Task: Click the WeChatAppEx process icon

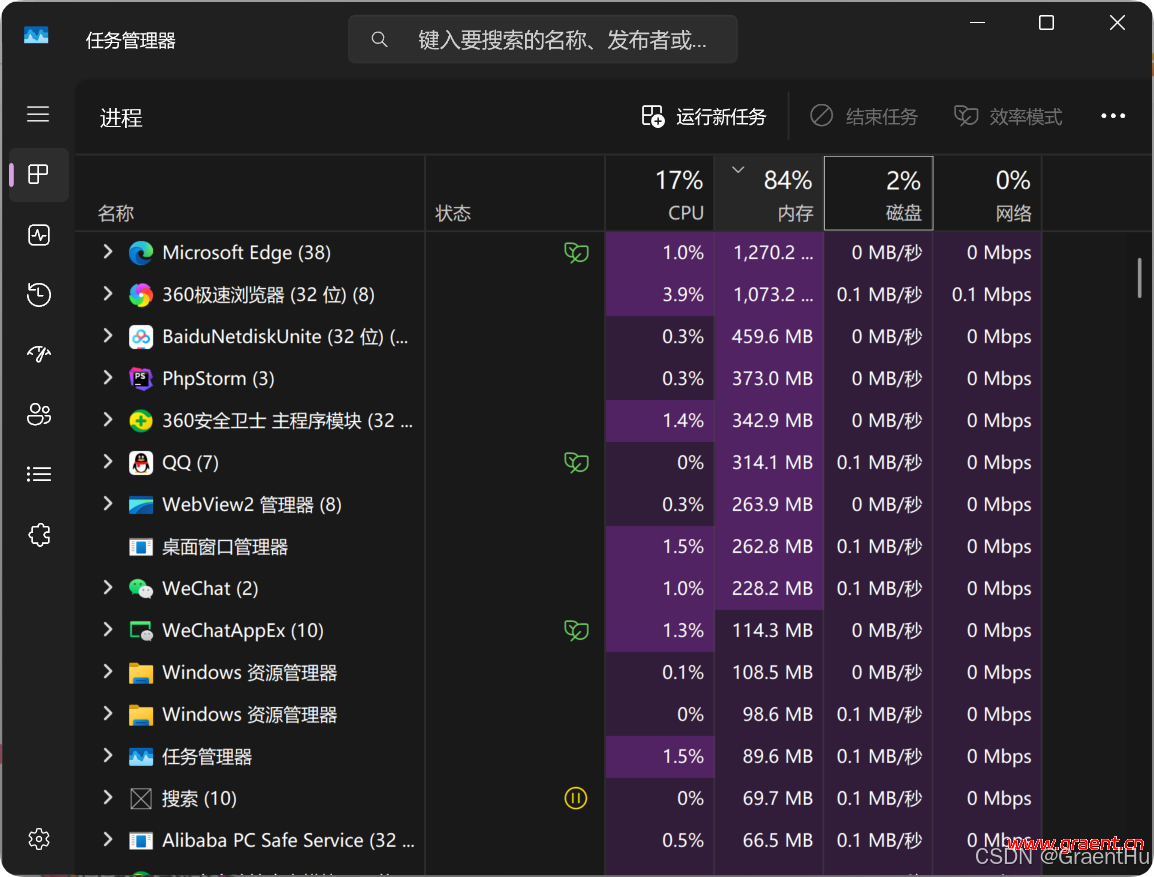Action: [141, 631]
